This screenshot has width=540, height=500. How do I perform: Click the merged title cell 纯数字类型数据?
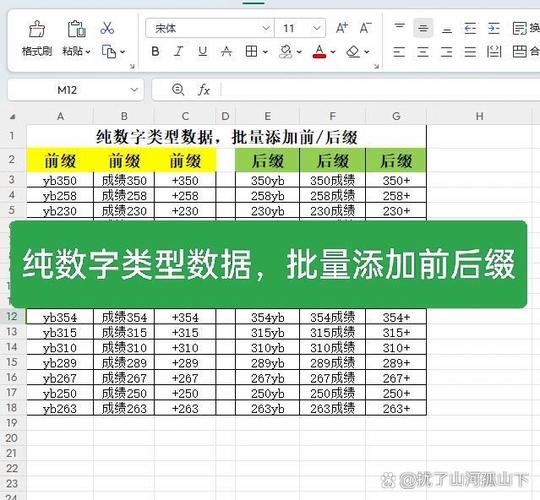[226, 137]
